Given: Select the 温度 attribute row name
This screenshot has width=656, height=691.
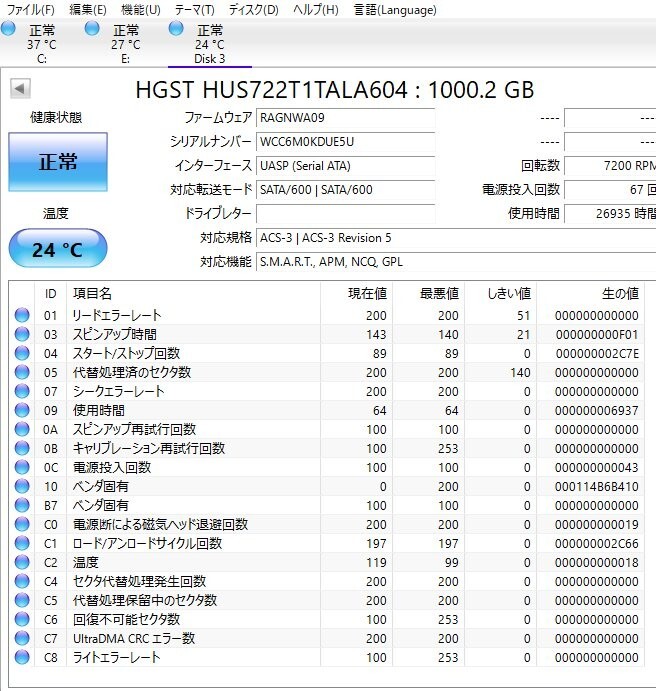Looking at the screenshot, I should 85,562.
